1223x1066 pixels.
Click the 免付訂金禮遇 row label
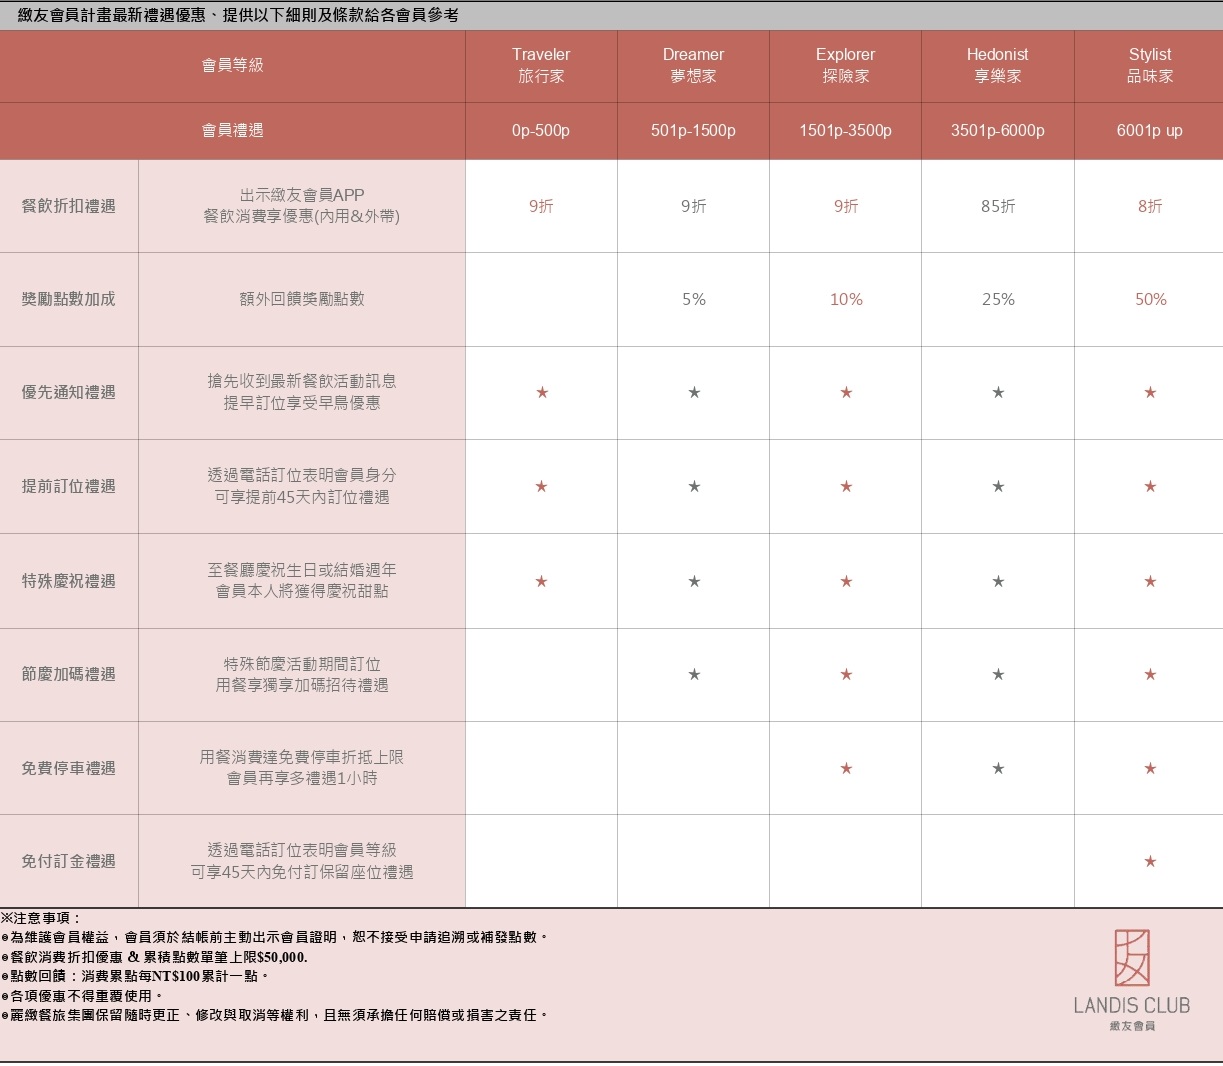[69, 861]
